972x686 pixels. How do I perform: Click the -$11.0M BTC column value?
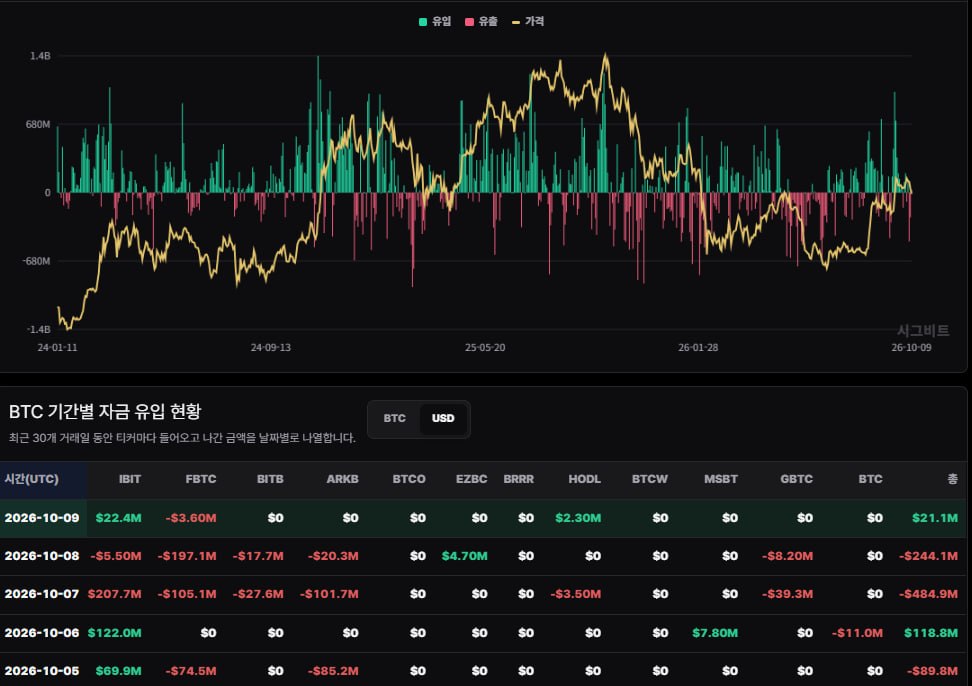[857, 633]
